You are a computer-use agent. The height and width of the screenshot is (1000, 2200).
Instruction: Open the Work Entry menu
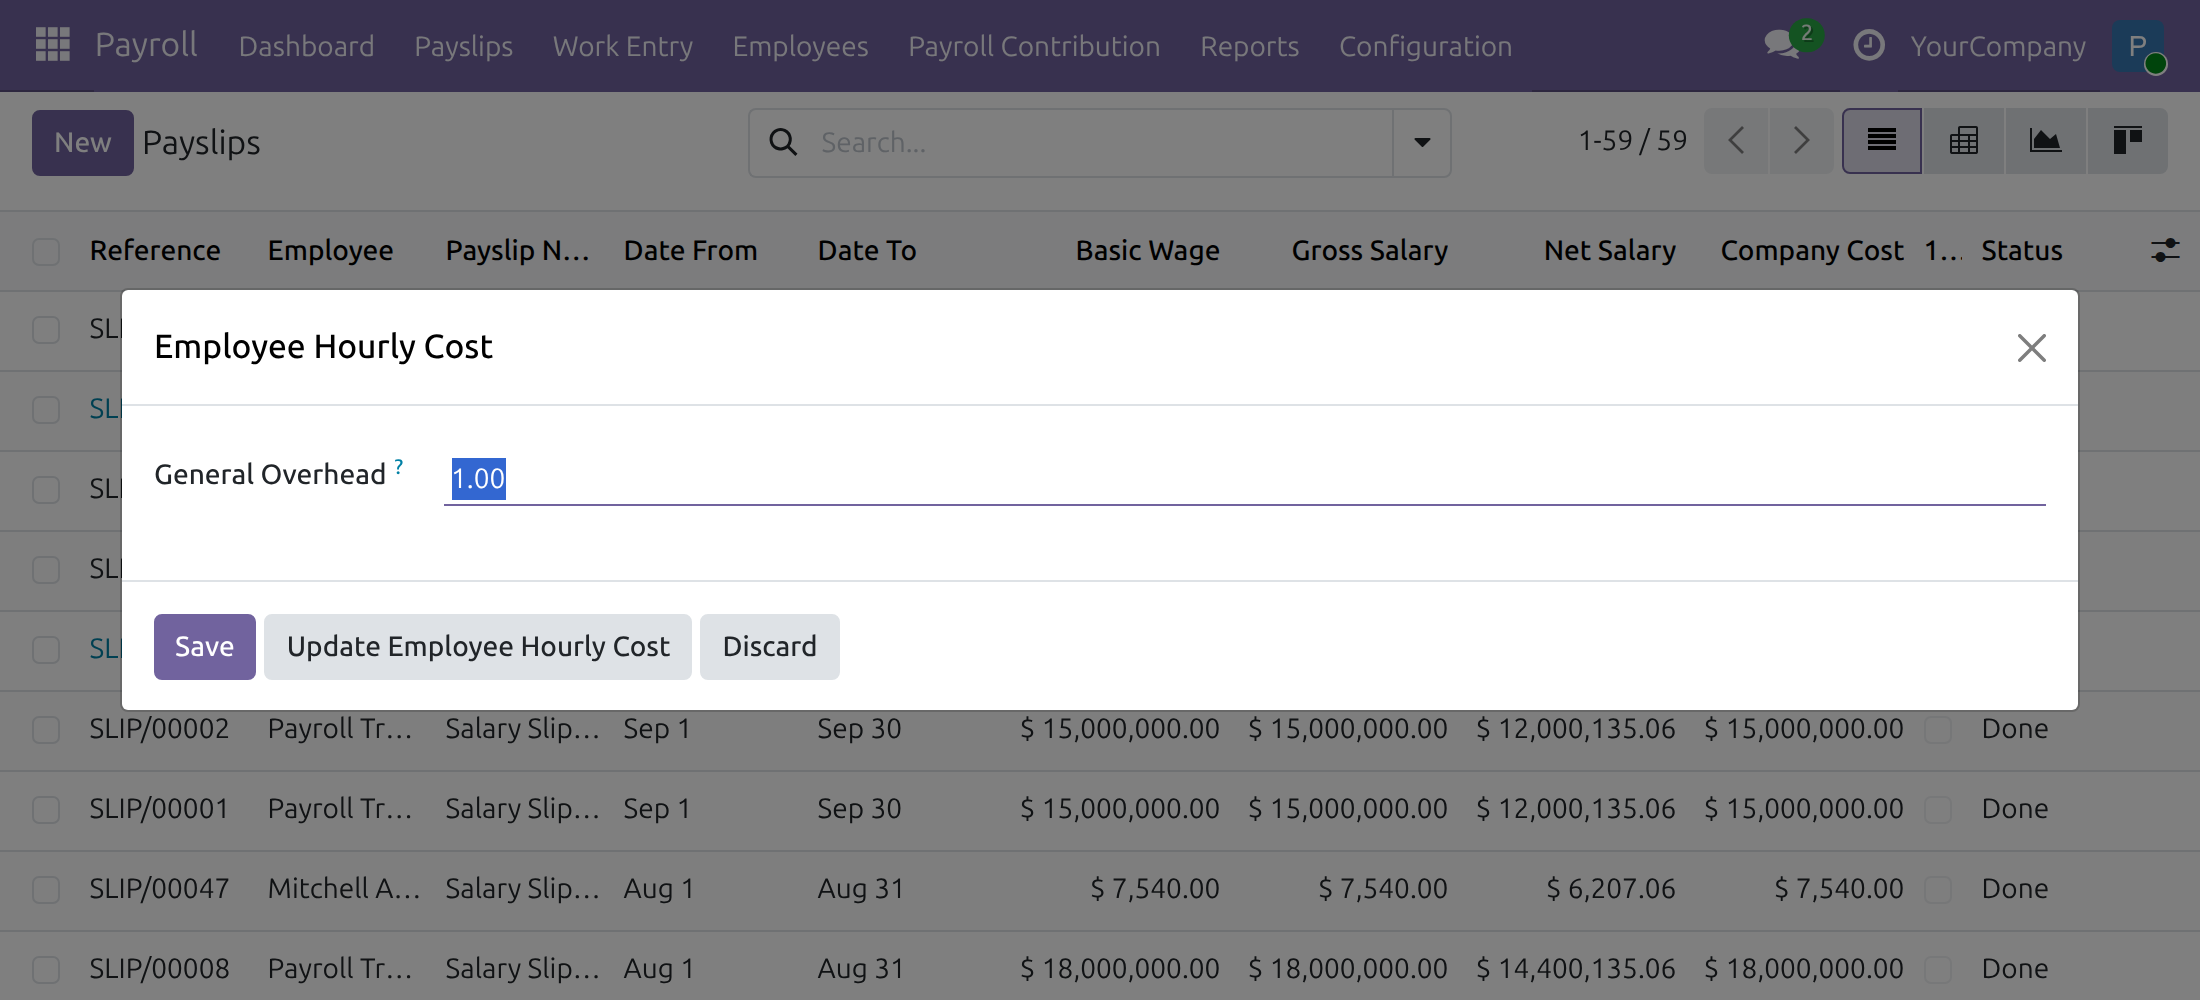622,46
